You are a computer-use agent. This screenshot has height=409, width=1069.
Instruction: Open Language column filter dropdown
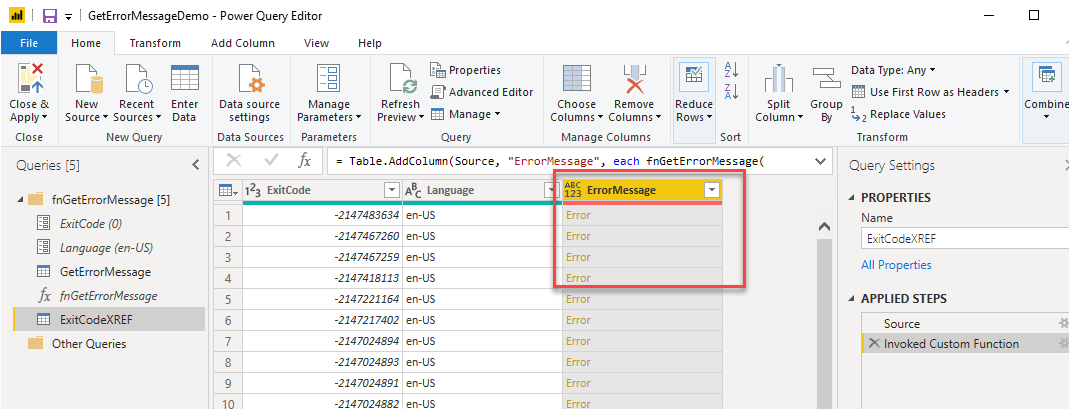point(552,190)
